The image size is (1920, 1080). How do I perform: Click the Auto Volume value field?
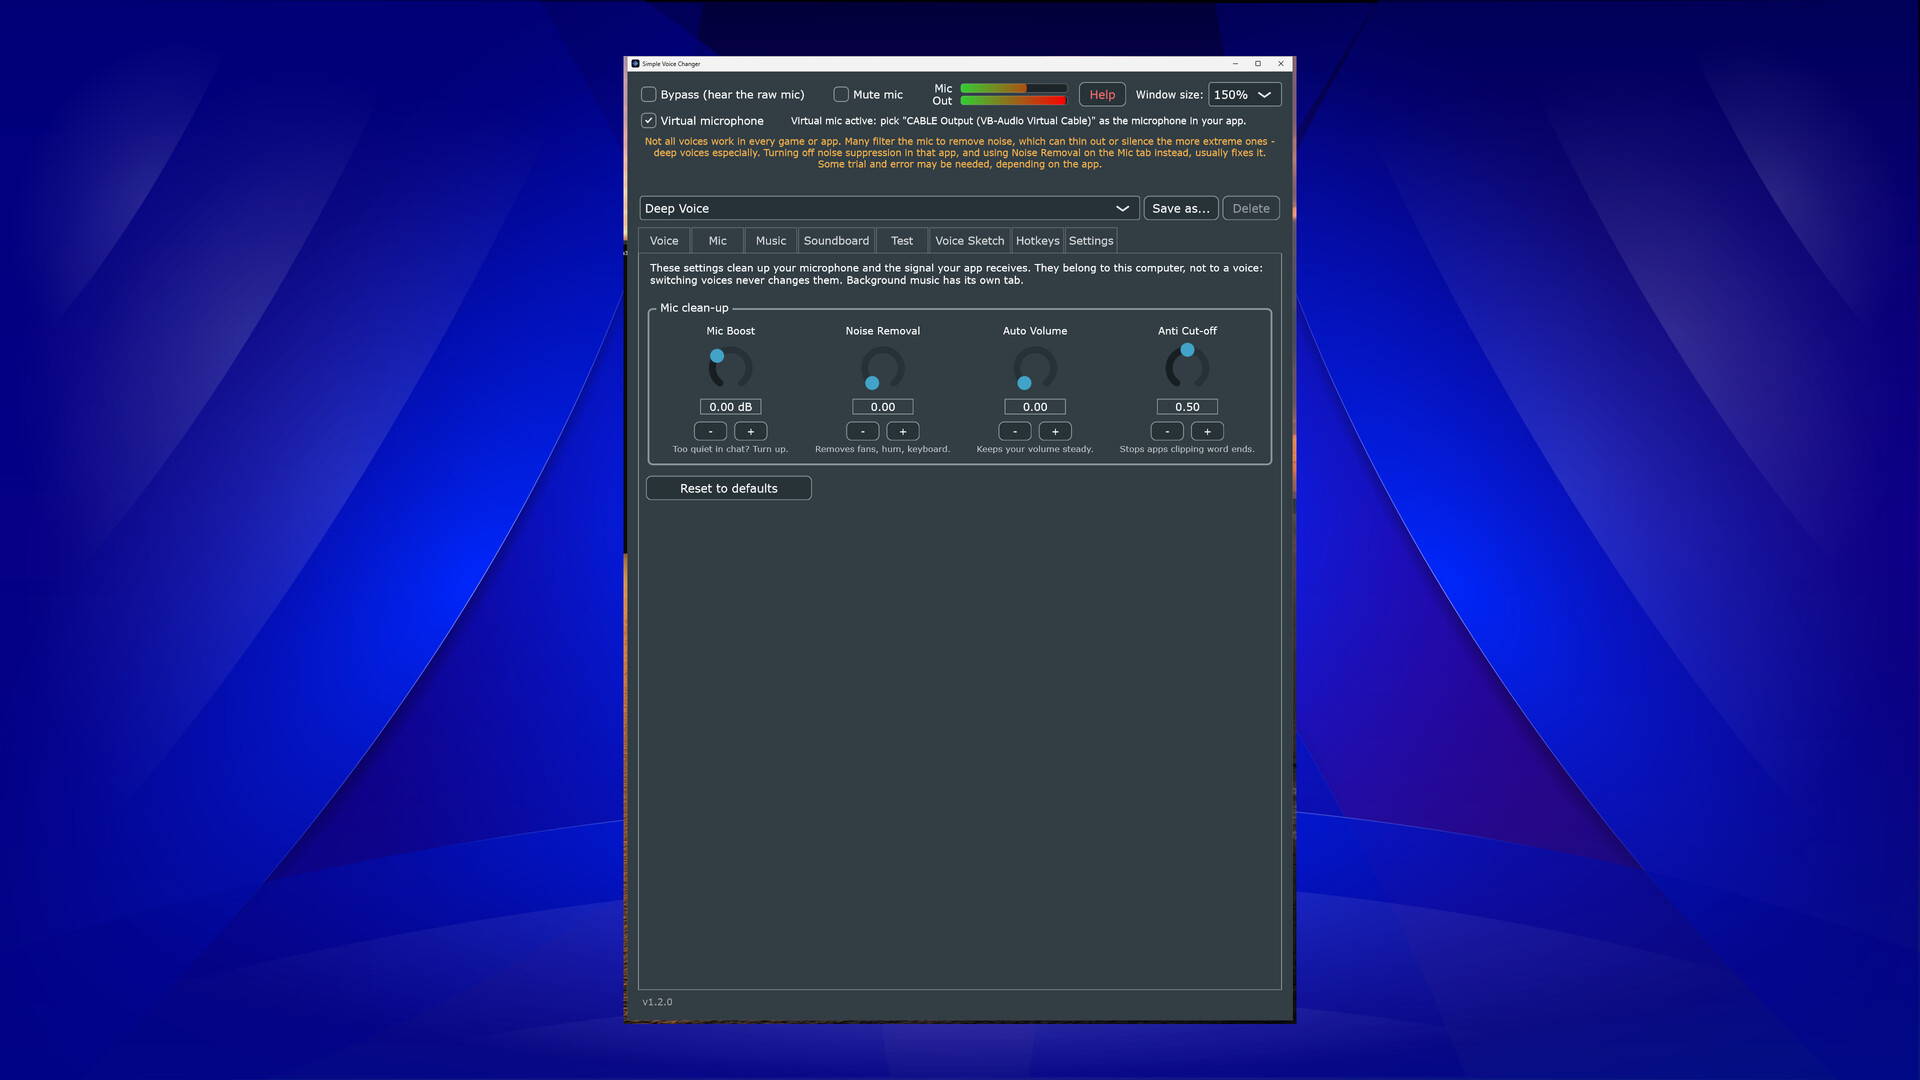coord(1035,407)
